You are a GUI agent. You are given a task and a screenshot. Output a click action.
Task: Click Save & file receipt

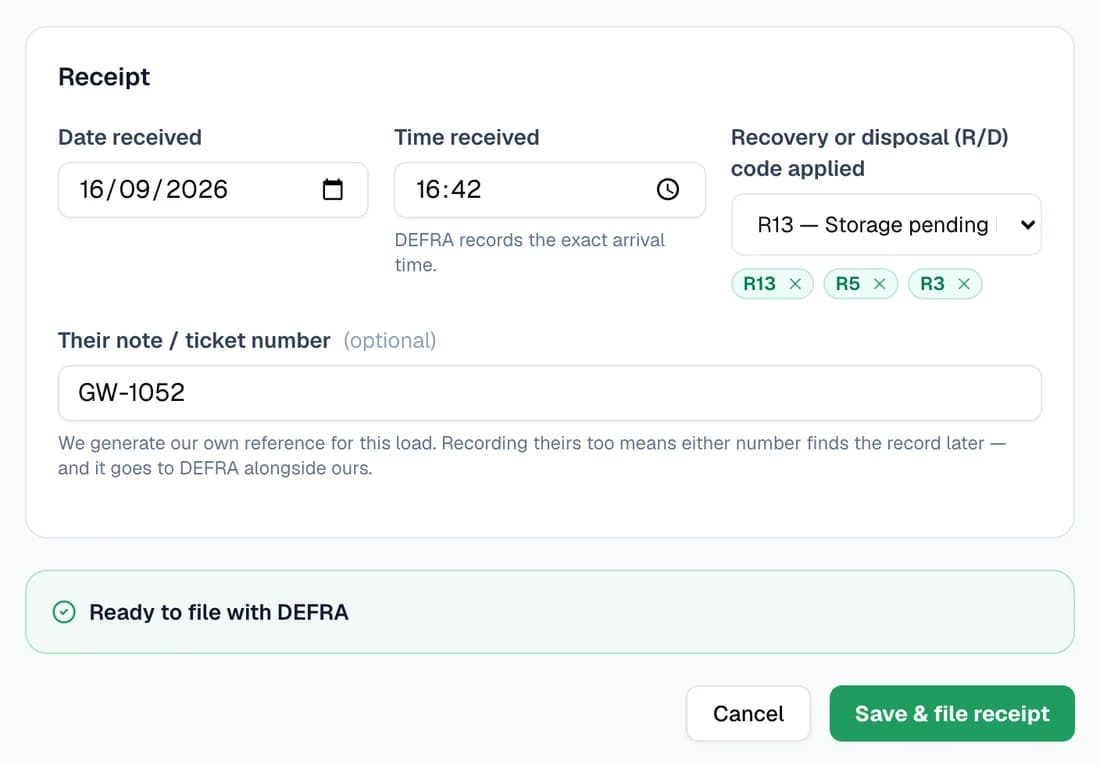[x=952, y=713]
